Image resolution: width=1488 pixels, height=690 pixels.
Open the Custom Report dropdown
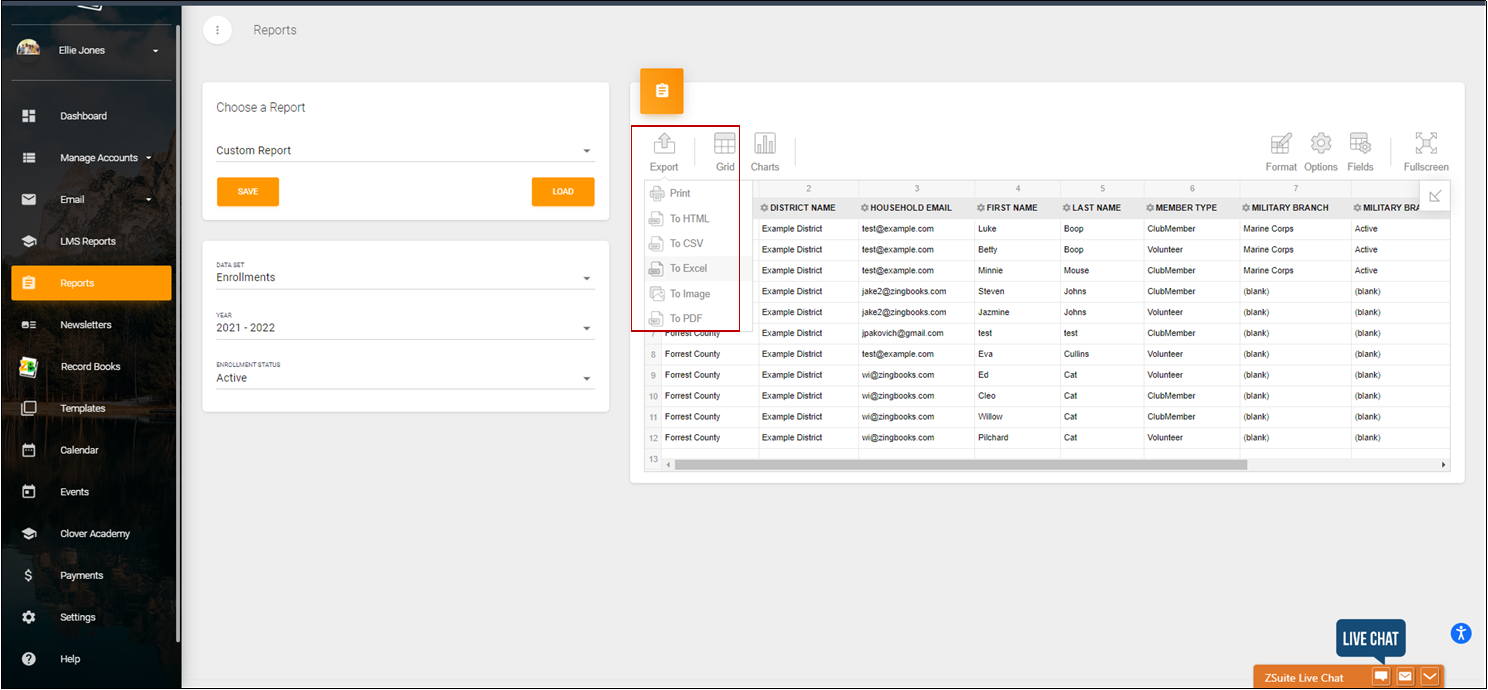coord(405,151)
